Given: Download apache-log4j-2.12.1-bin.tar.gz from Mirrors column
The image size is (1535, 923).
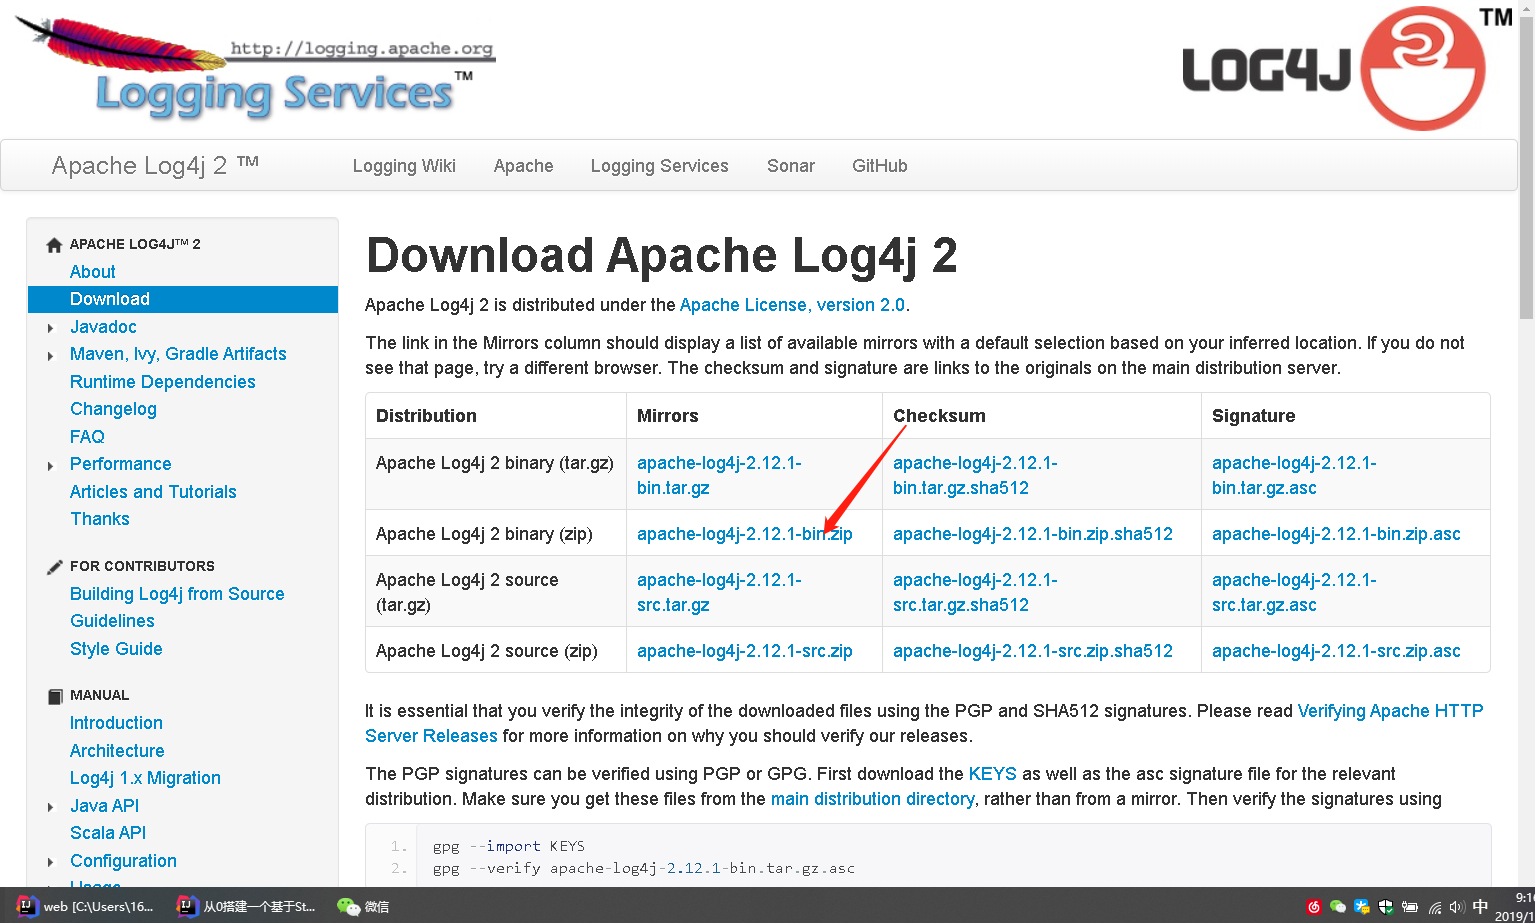Looking at the screenshot, I should coord(719,475).
